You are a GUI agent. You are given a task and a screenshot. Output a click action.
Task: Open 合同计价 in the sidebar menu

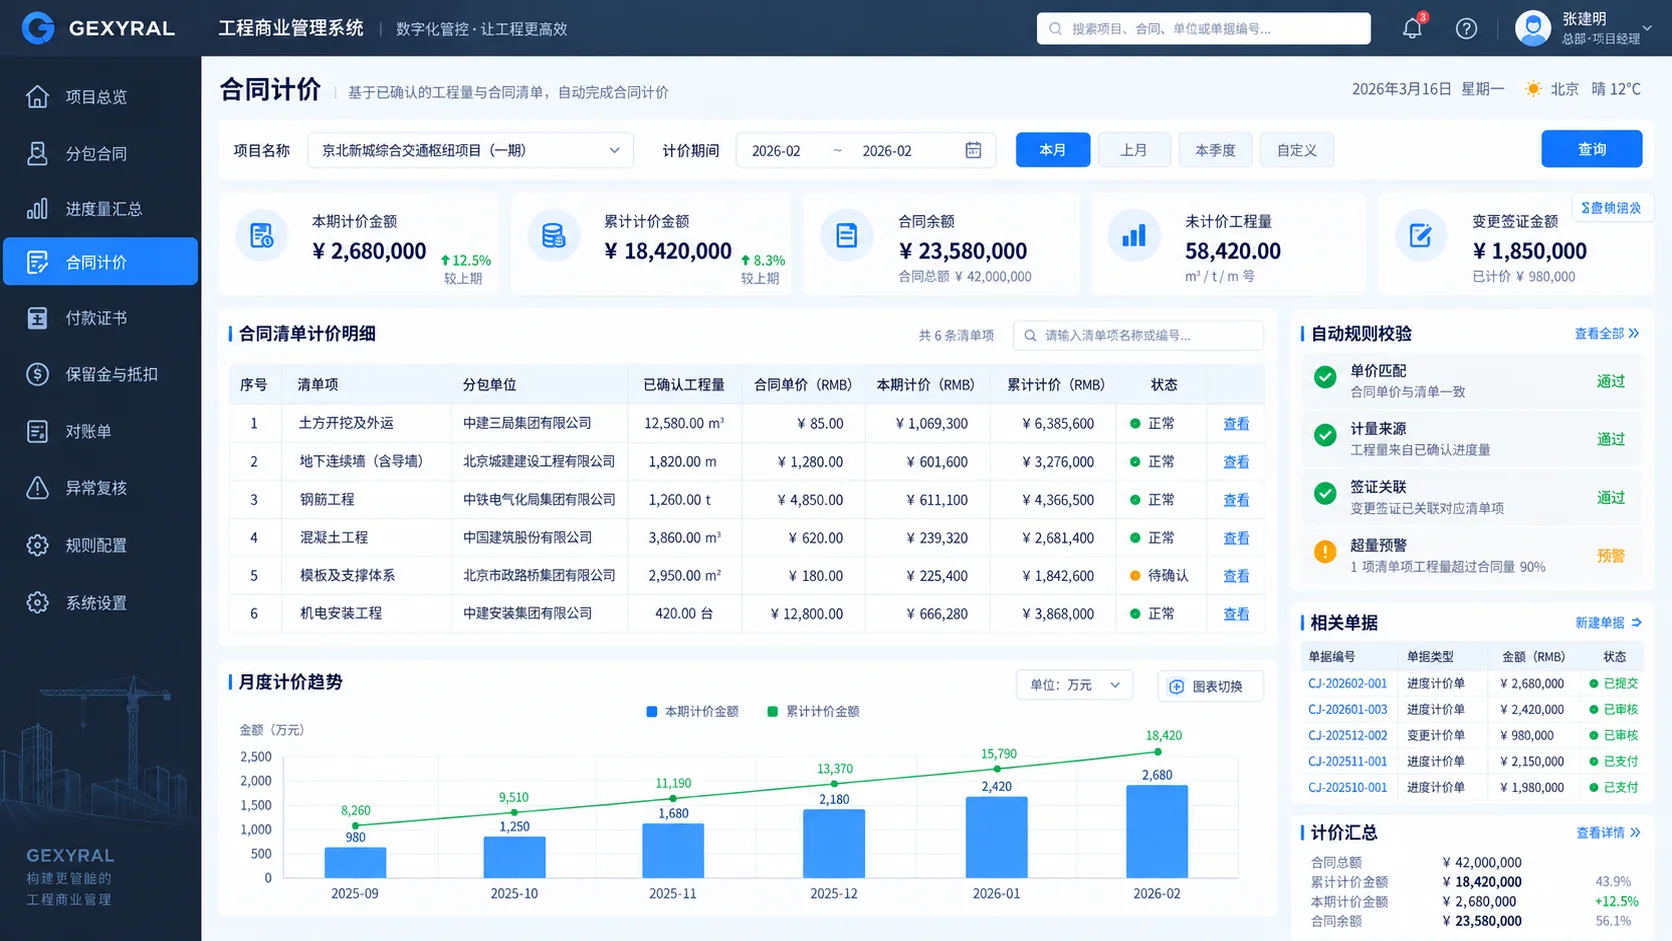(100, 262)
